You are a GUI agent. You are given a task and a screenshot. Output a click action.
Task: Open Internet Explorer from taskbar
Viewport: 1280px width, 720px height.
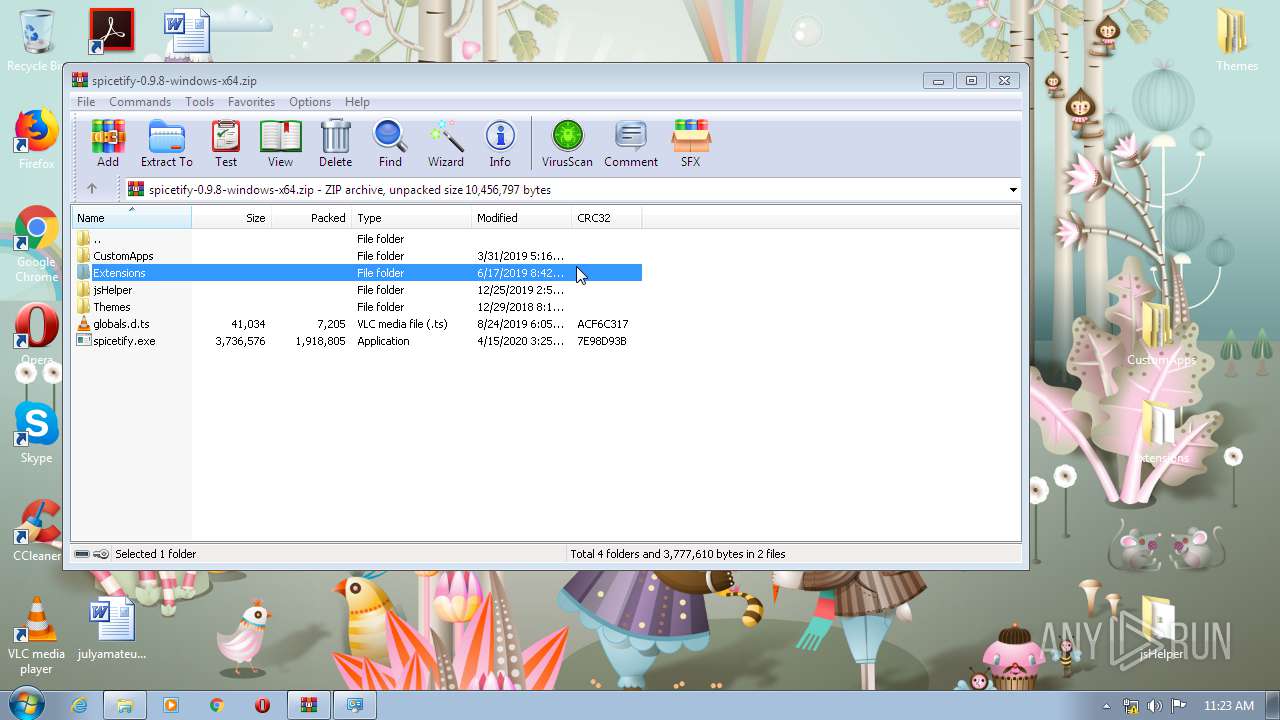(x=79, y=705)
